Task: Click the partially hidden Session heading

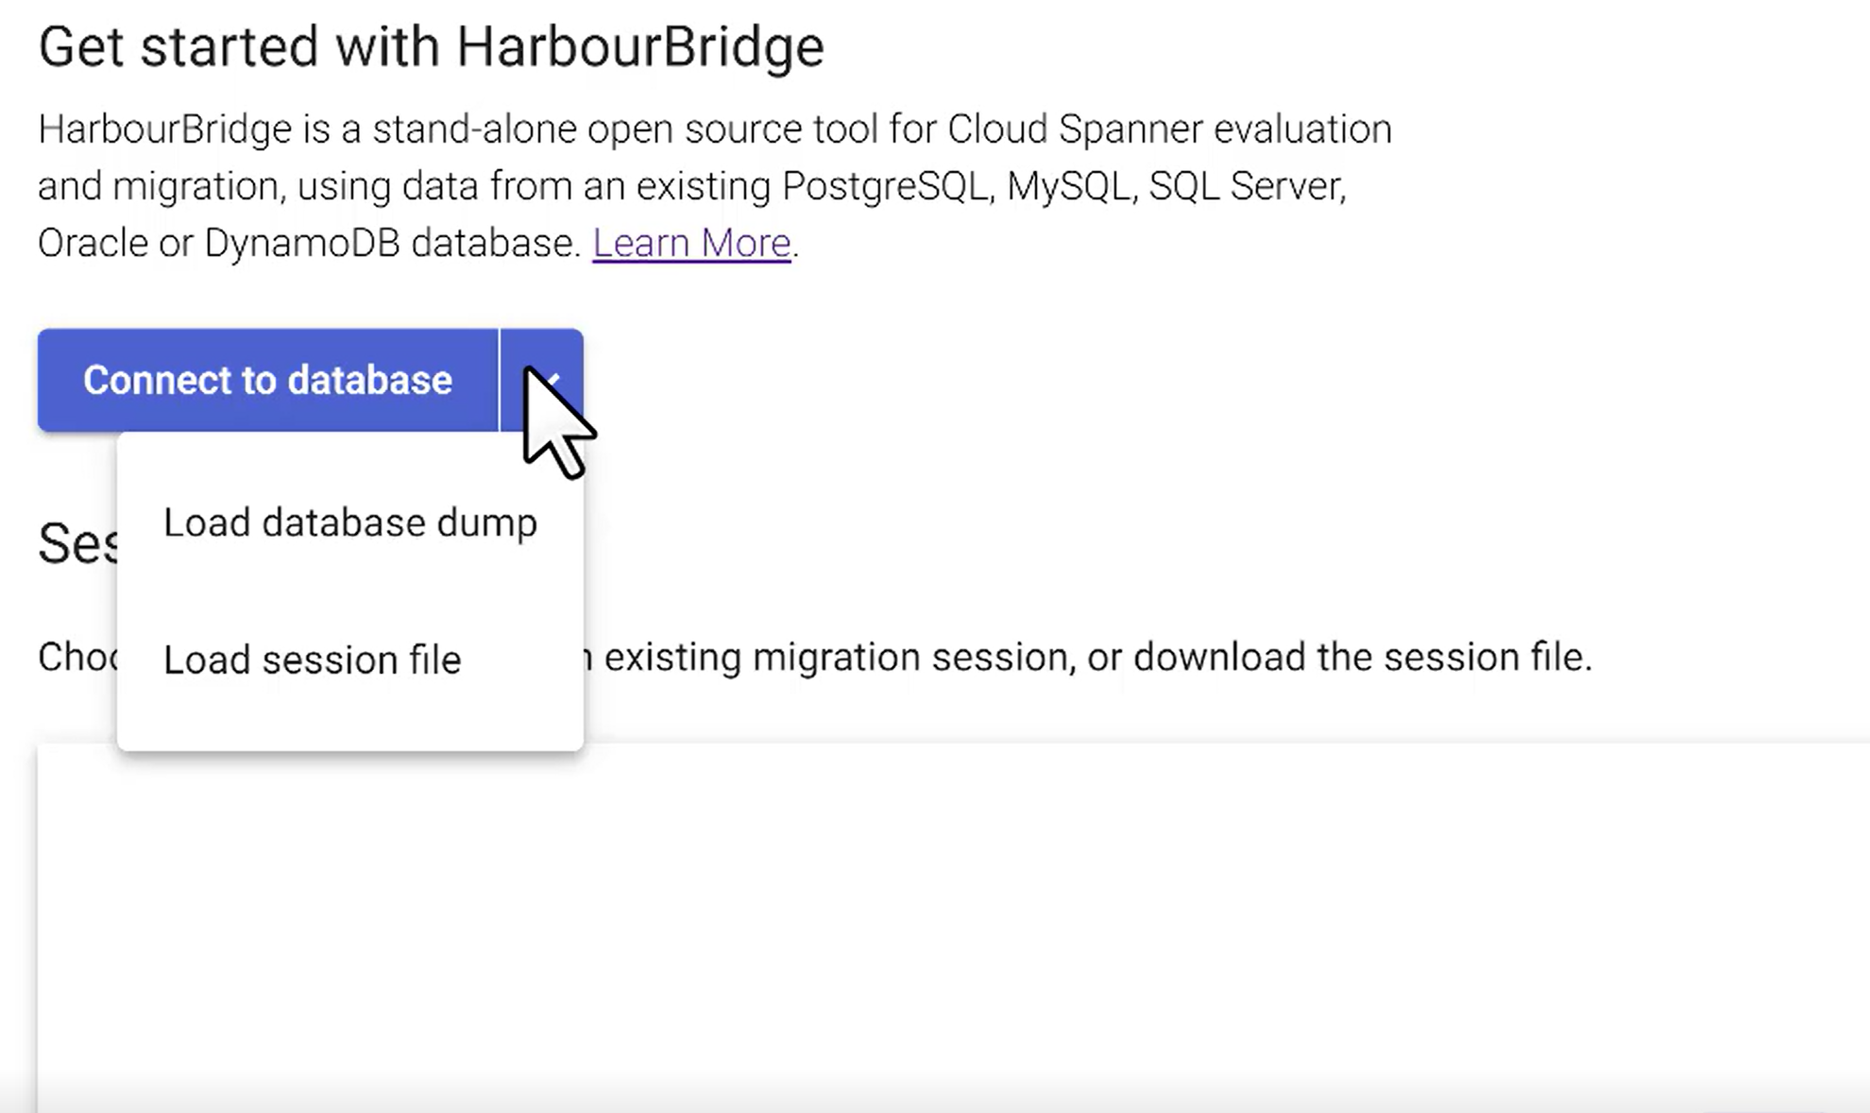Action: [x=76, y=544]
